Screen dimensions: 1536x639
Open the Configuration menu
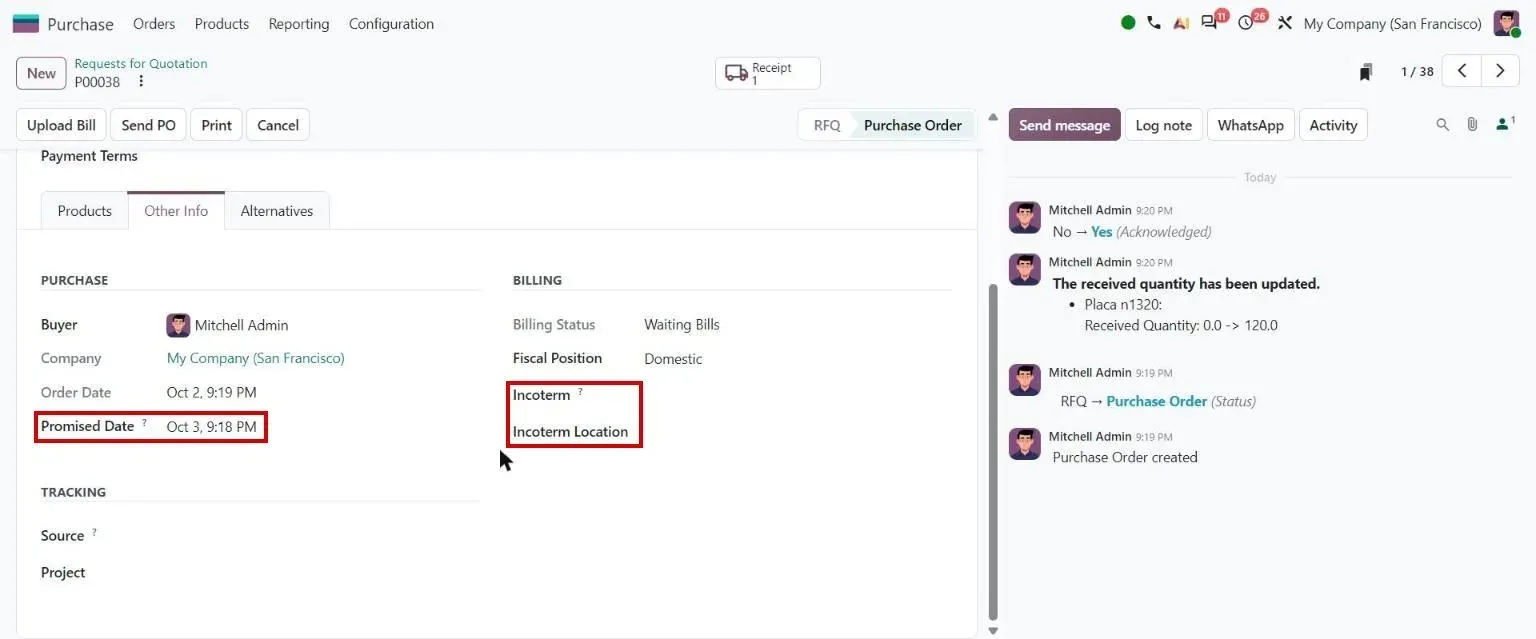(391, 23)
